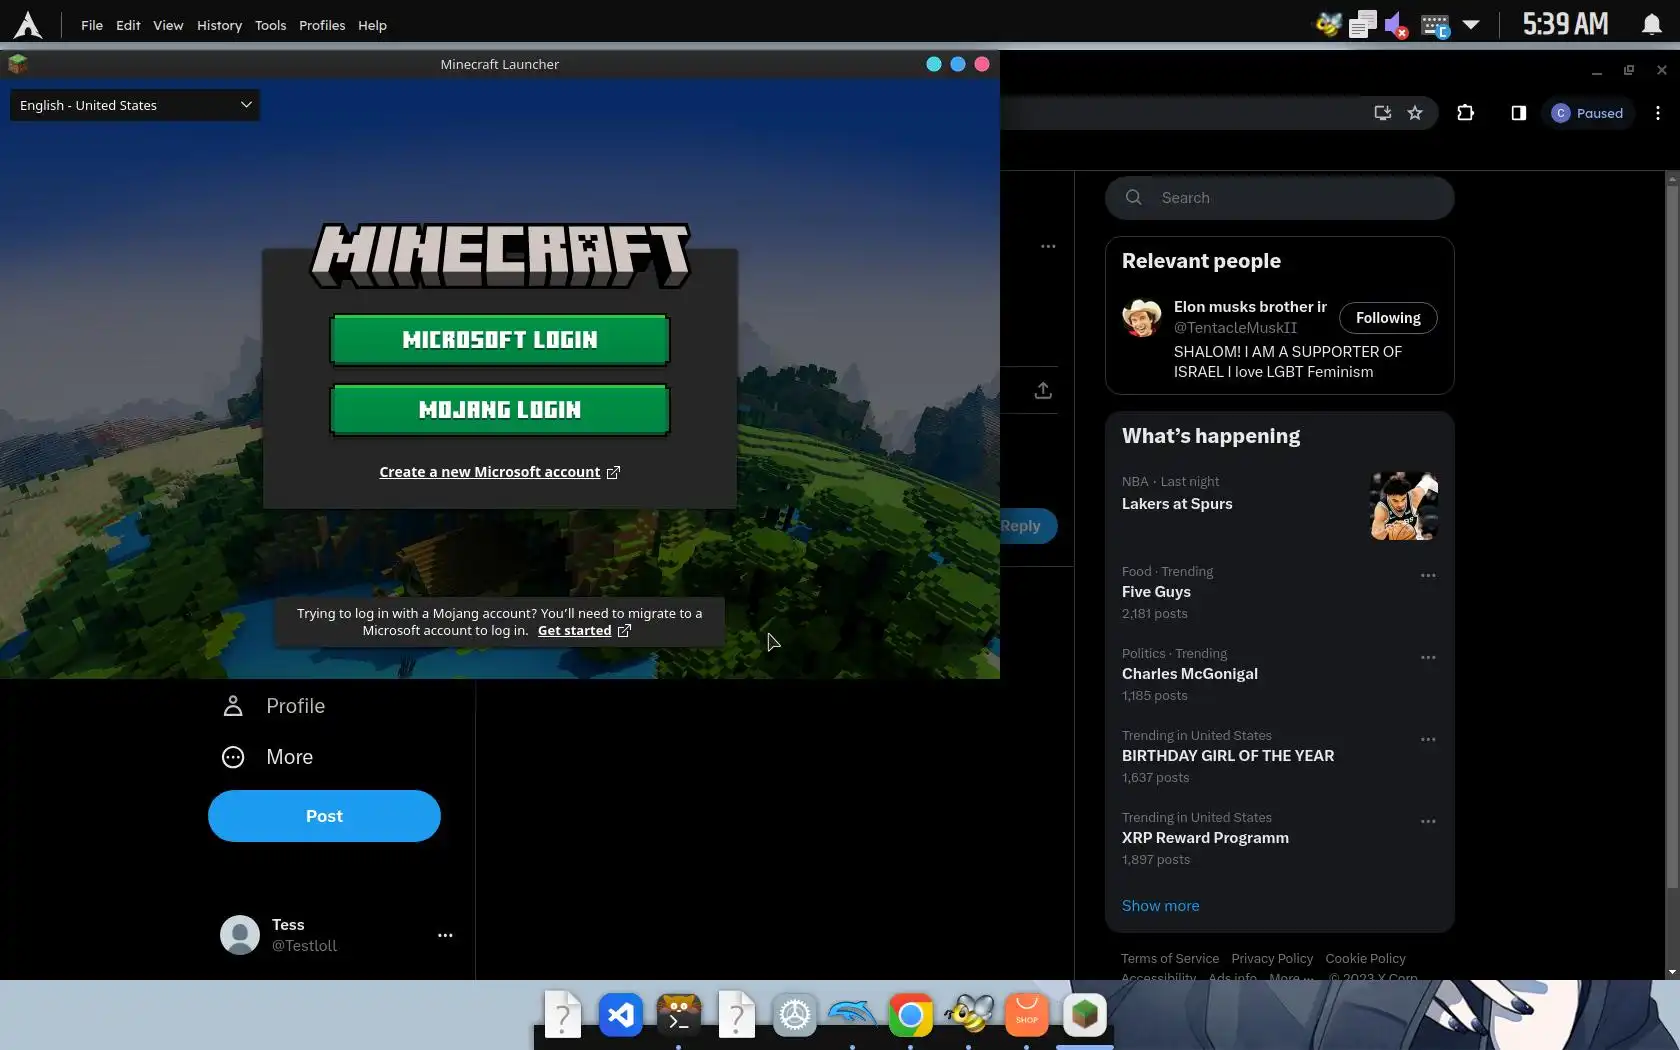
Task: Open Create a new Microsoft account link
Action: 499,472
